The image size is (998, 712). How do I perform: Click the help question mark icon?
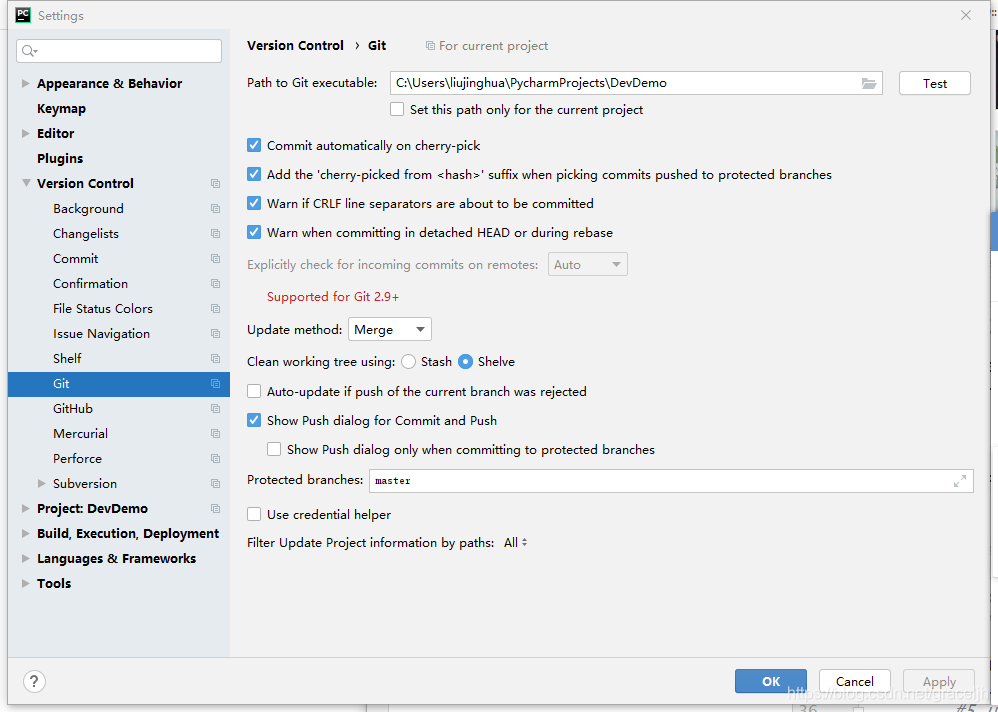tap(34, 681)
